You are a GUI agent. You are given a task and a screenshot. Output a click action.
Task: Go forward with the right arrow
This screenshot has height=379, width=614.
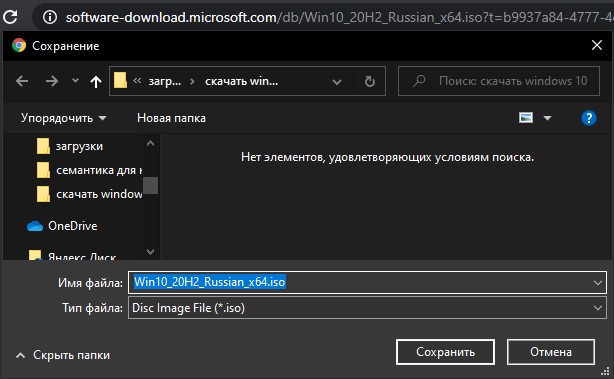pyautogui.click(x=52, y=81)
